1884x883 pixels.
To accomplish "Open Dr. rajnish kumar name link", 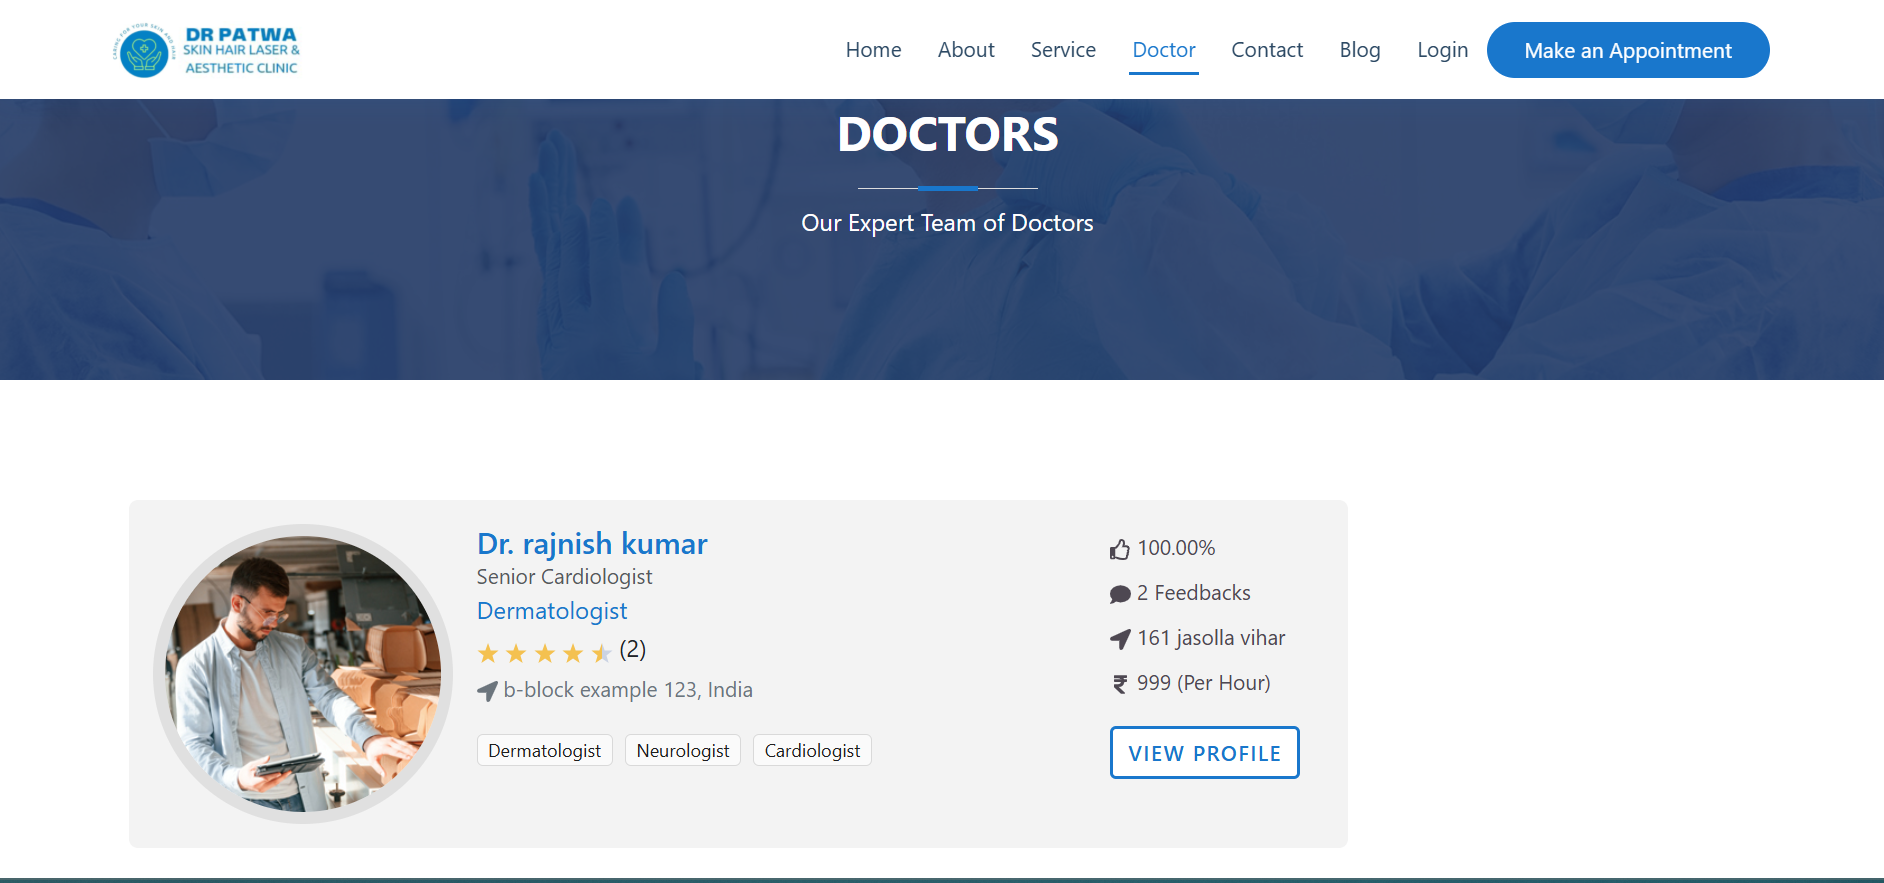I will (592, 544).
